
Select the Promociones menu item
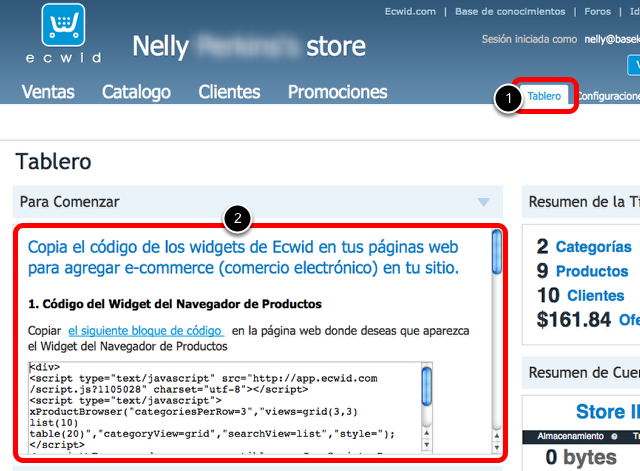pos(337,92)
